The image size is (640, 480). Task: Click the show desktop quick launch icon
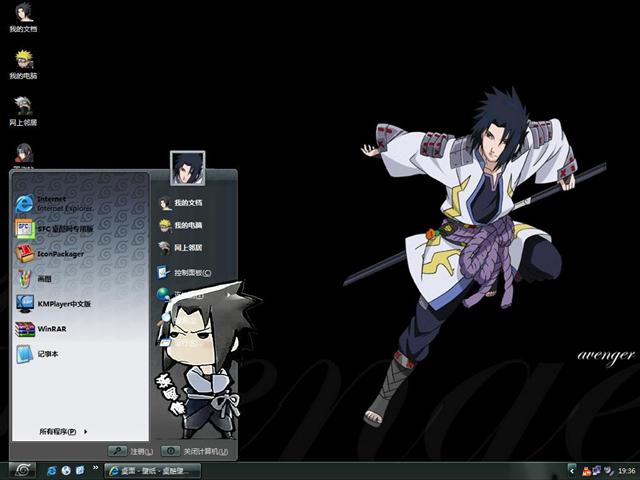click(80, 470)
